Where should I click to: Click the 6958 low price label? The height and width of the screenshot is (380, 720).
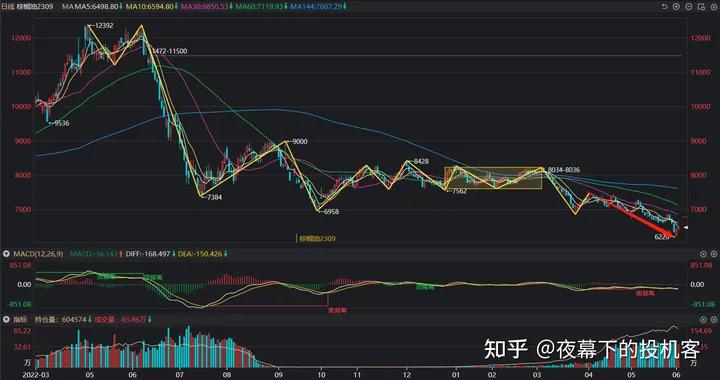(x=331, y=212)
